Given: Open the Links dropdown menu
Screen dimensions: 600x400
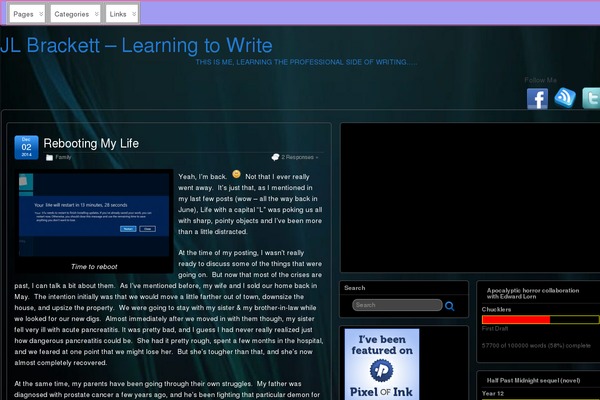Looking at the screenshot, I should (122, 14).
